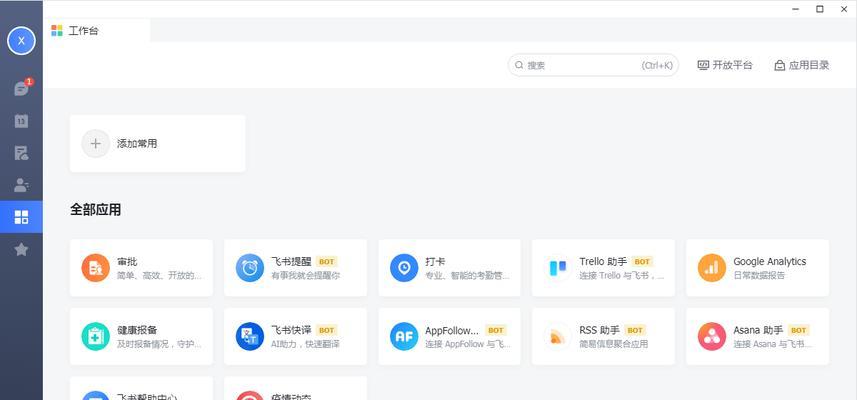857x400 pixels.
Task: Click the RSS 助手 name text
Action: [600, 330]
